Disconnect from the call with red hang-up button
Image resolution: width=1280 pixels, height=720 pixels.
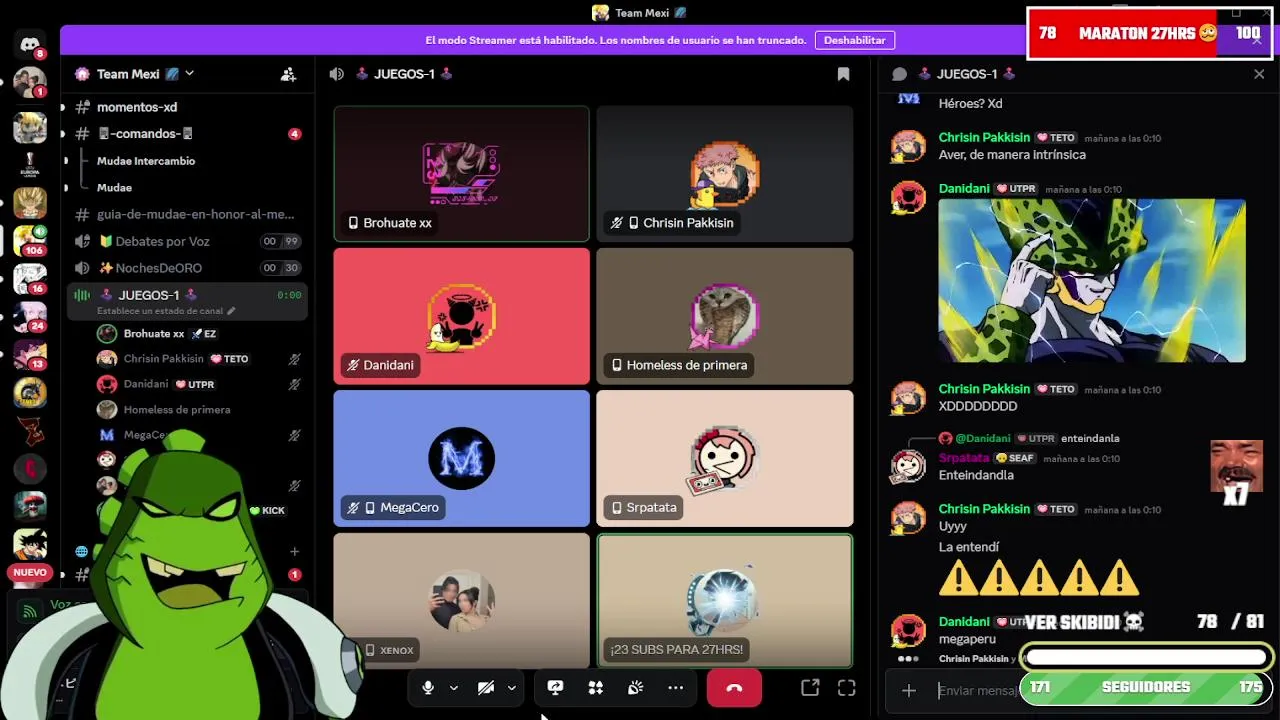(734, 688)
